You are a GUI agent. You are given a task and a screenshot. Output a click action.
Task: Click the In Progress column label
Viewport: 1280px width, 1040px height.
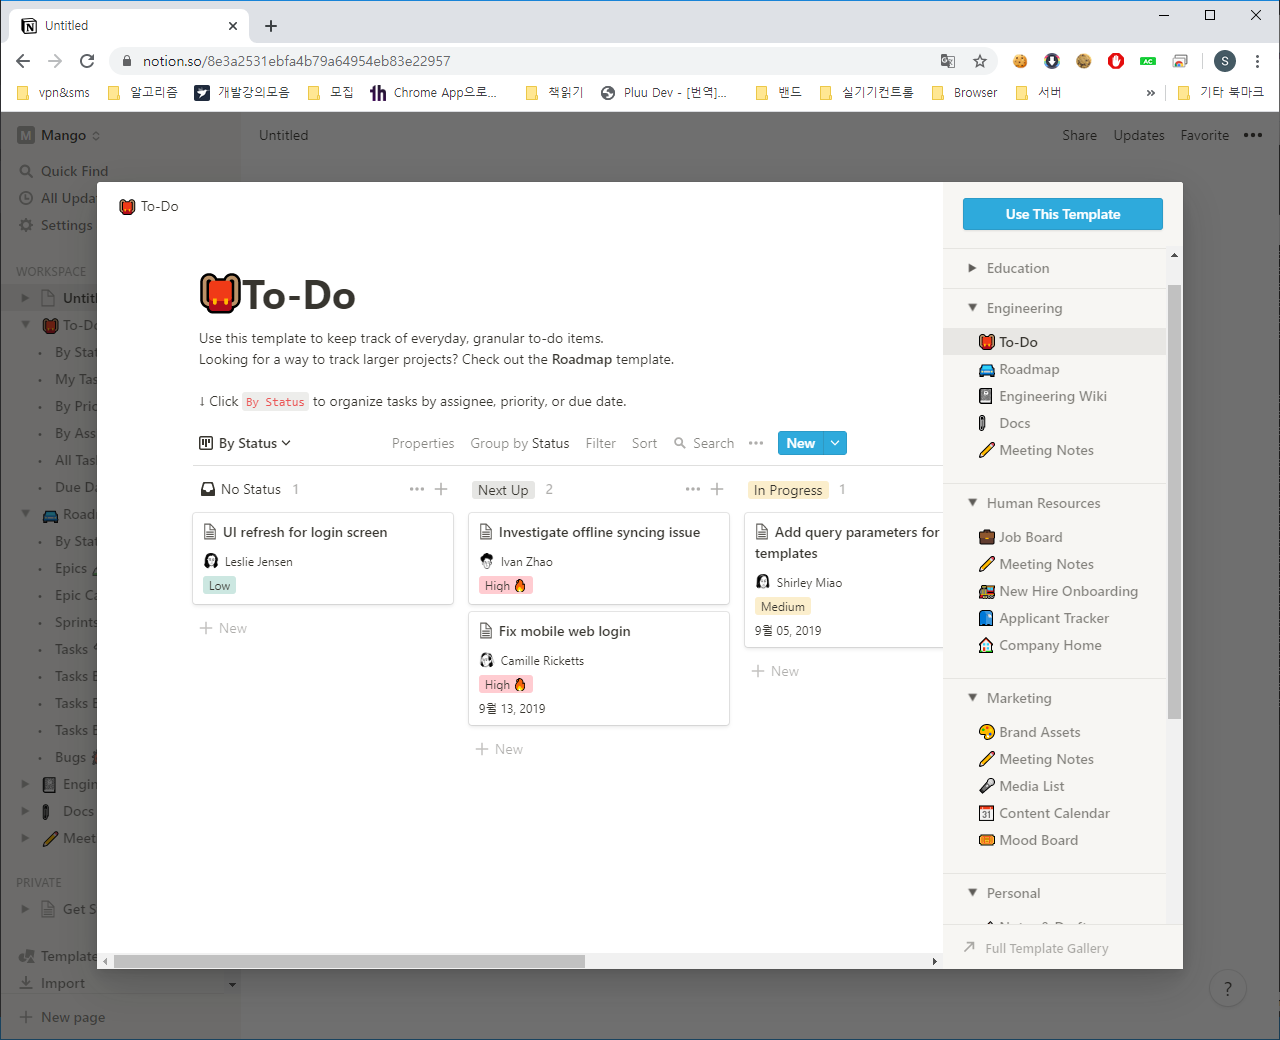(788, 490)
